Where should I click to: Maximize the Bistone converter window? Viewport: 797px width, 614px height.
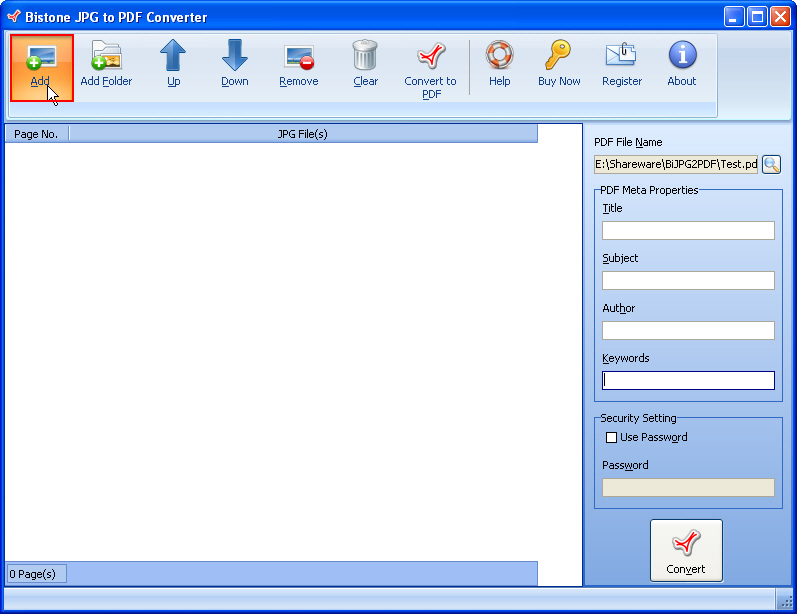[x=757, y=17]
